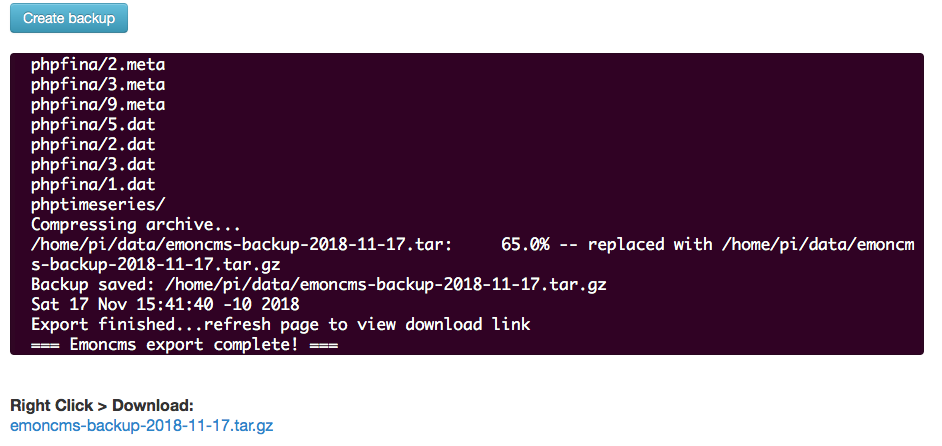Viewport: 942px width, 446px height.
Task: Click the phpfina/3.dat log line
Action: 93,164
